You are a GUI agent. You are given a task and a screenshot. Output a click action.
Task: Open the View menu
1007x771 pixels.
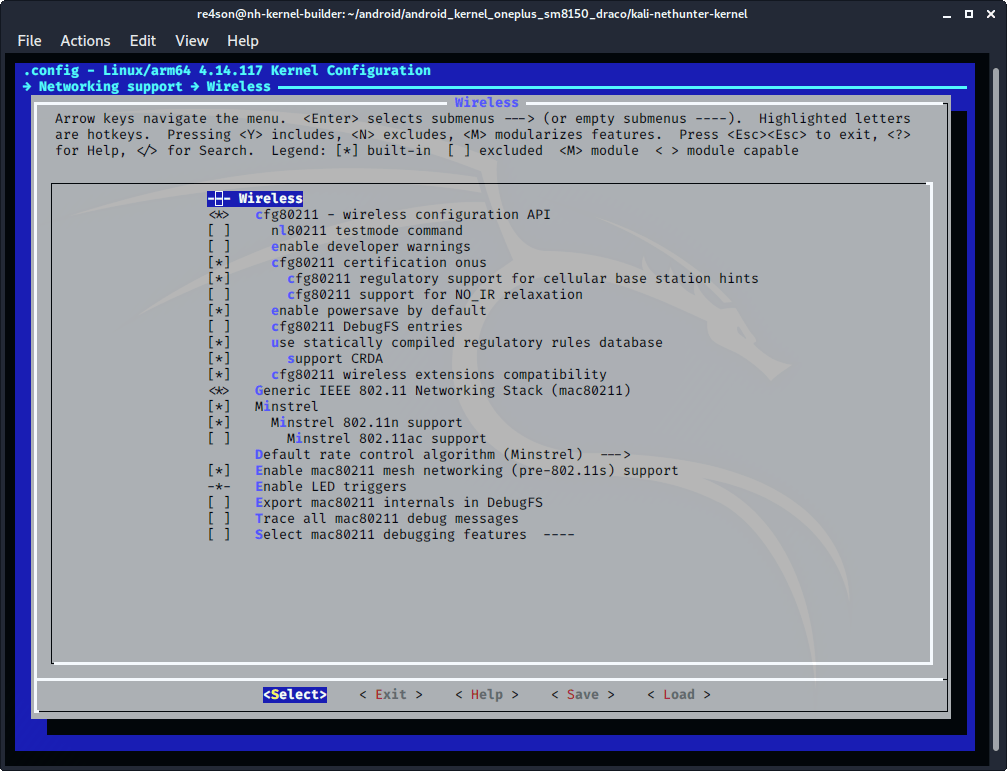(x=191, y=41)
